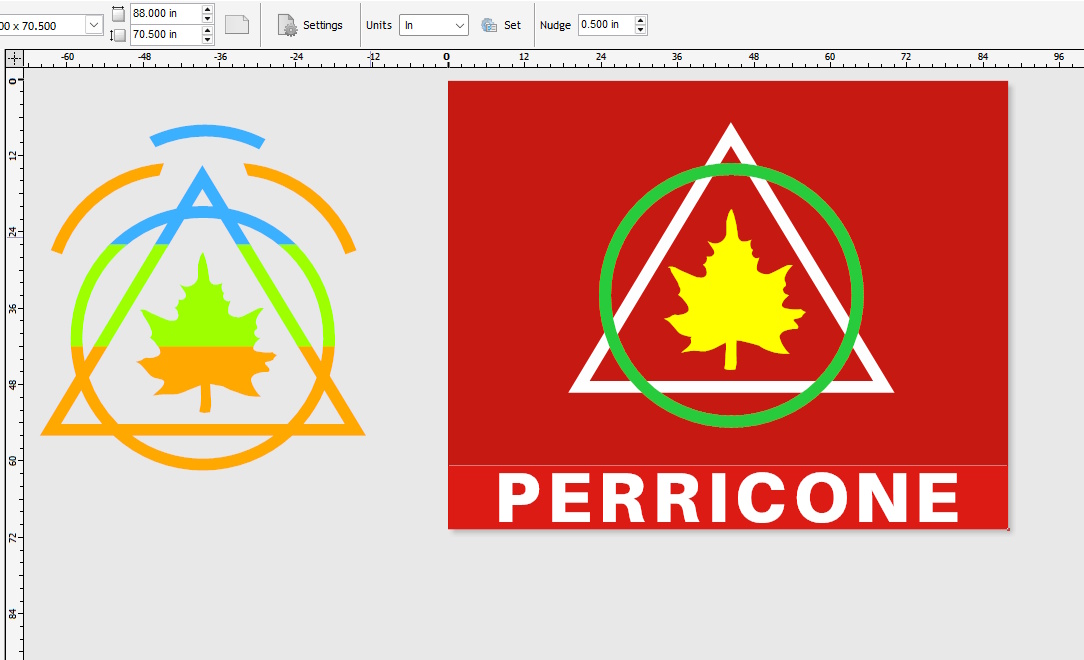Expand the page size preset dropdown
The height and width of the screenshot is (660, 1084).
point(94,25)
